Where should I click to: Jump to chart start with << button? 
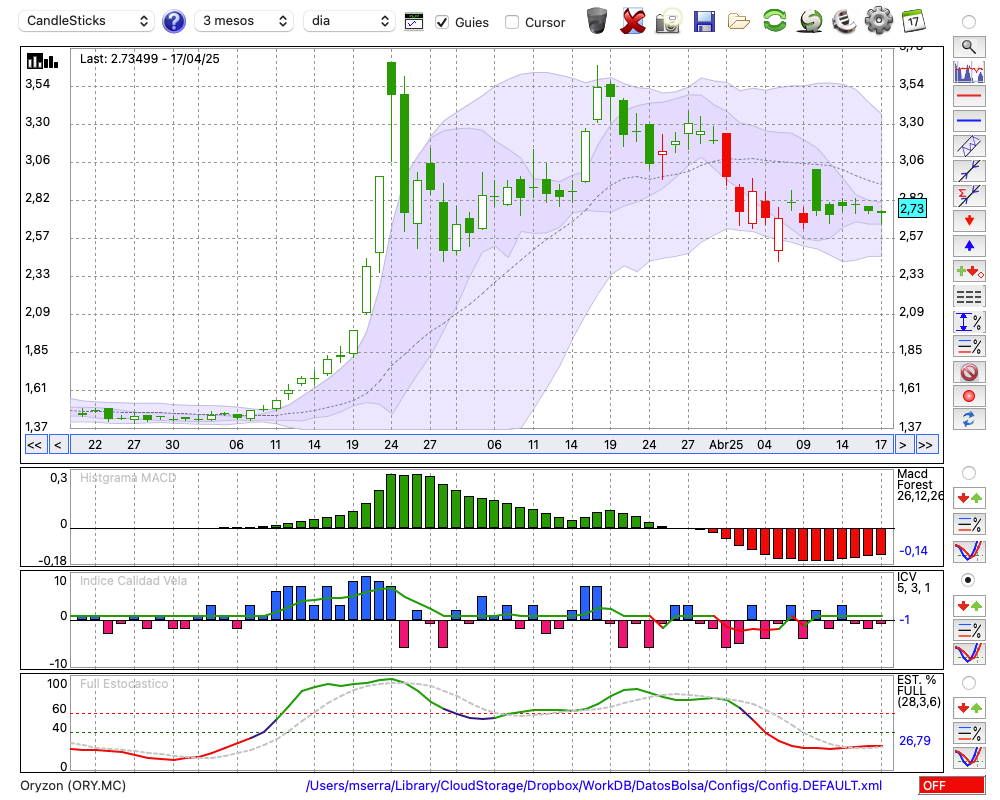click(34, 445)
